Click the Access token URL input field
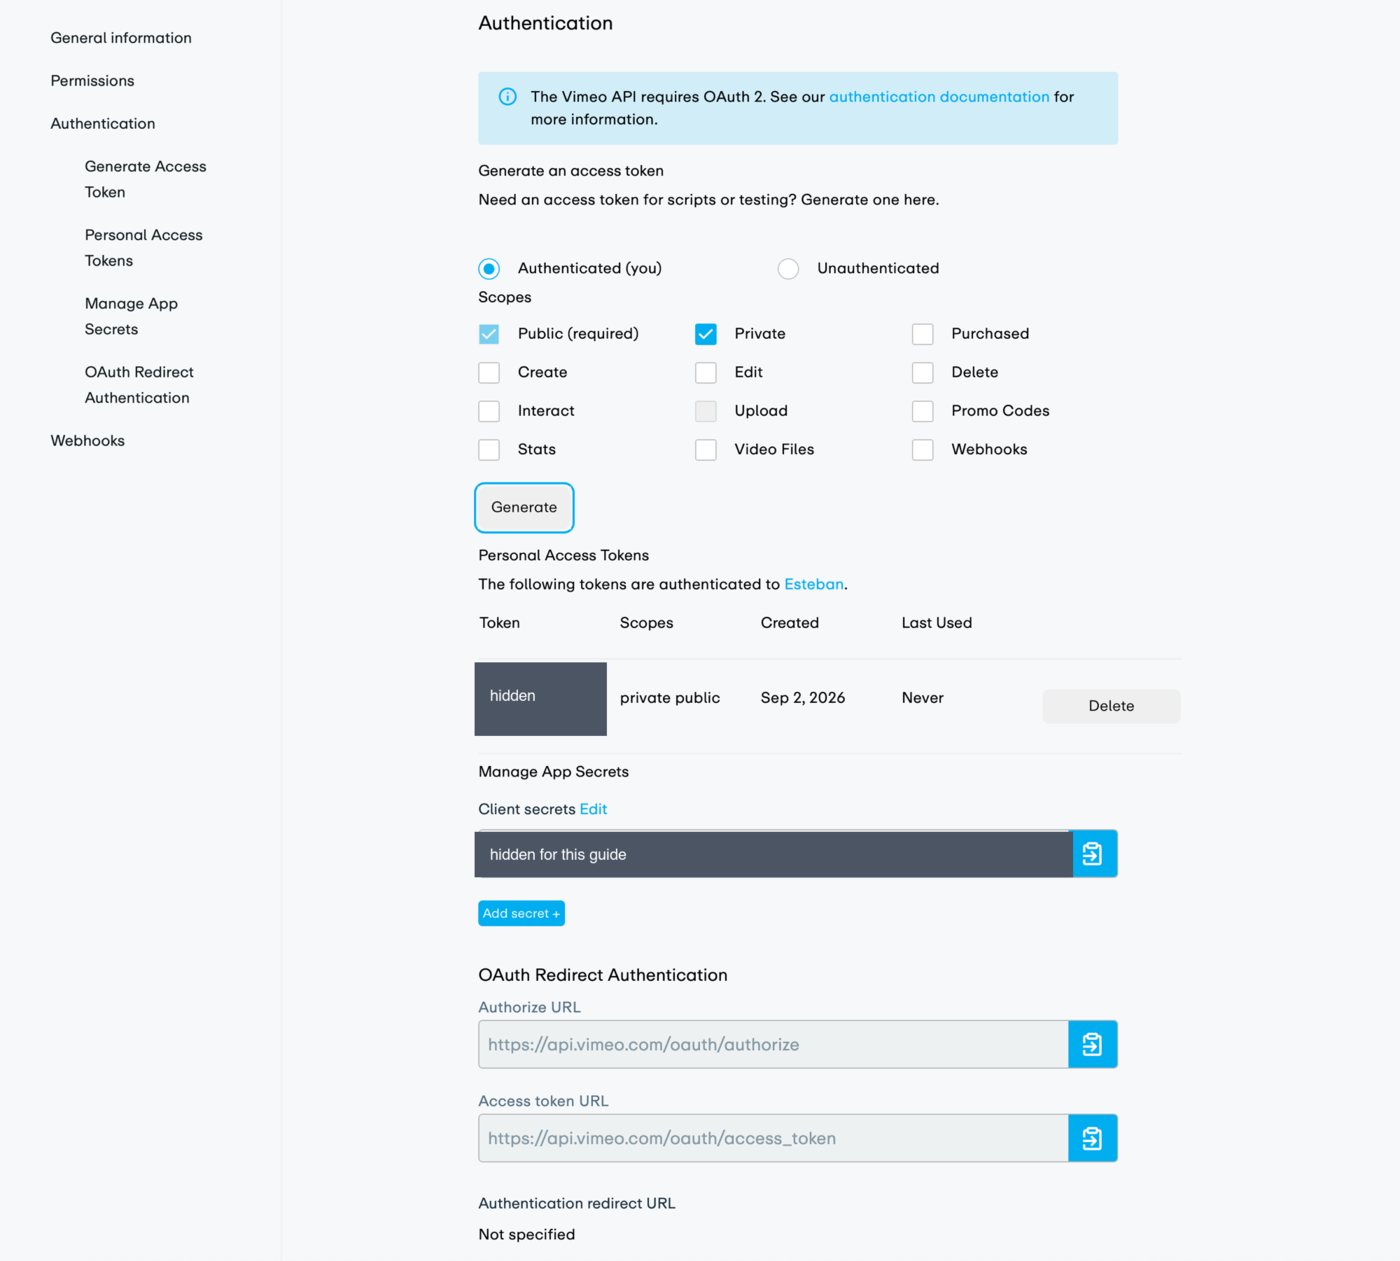Viewport: 1400px width, 1261px height. (x=773, y=1138)
